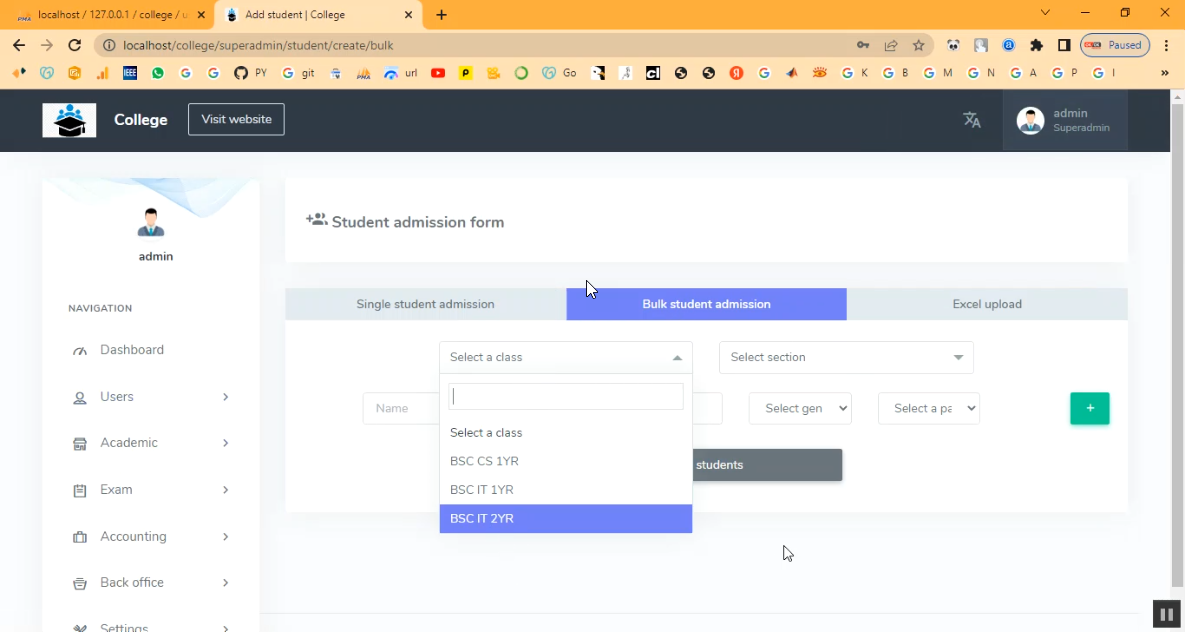Go back to previous page
The image size is (1185, 632).
(x=19, y=45)
